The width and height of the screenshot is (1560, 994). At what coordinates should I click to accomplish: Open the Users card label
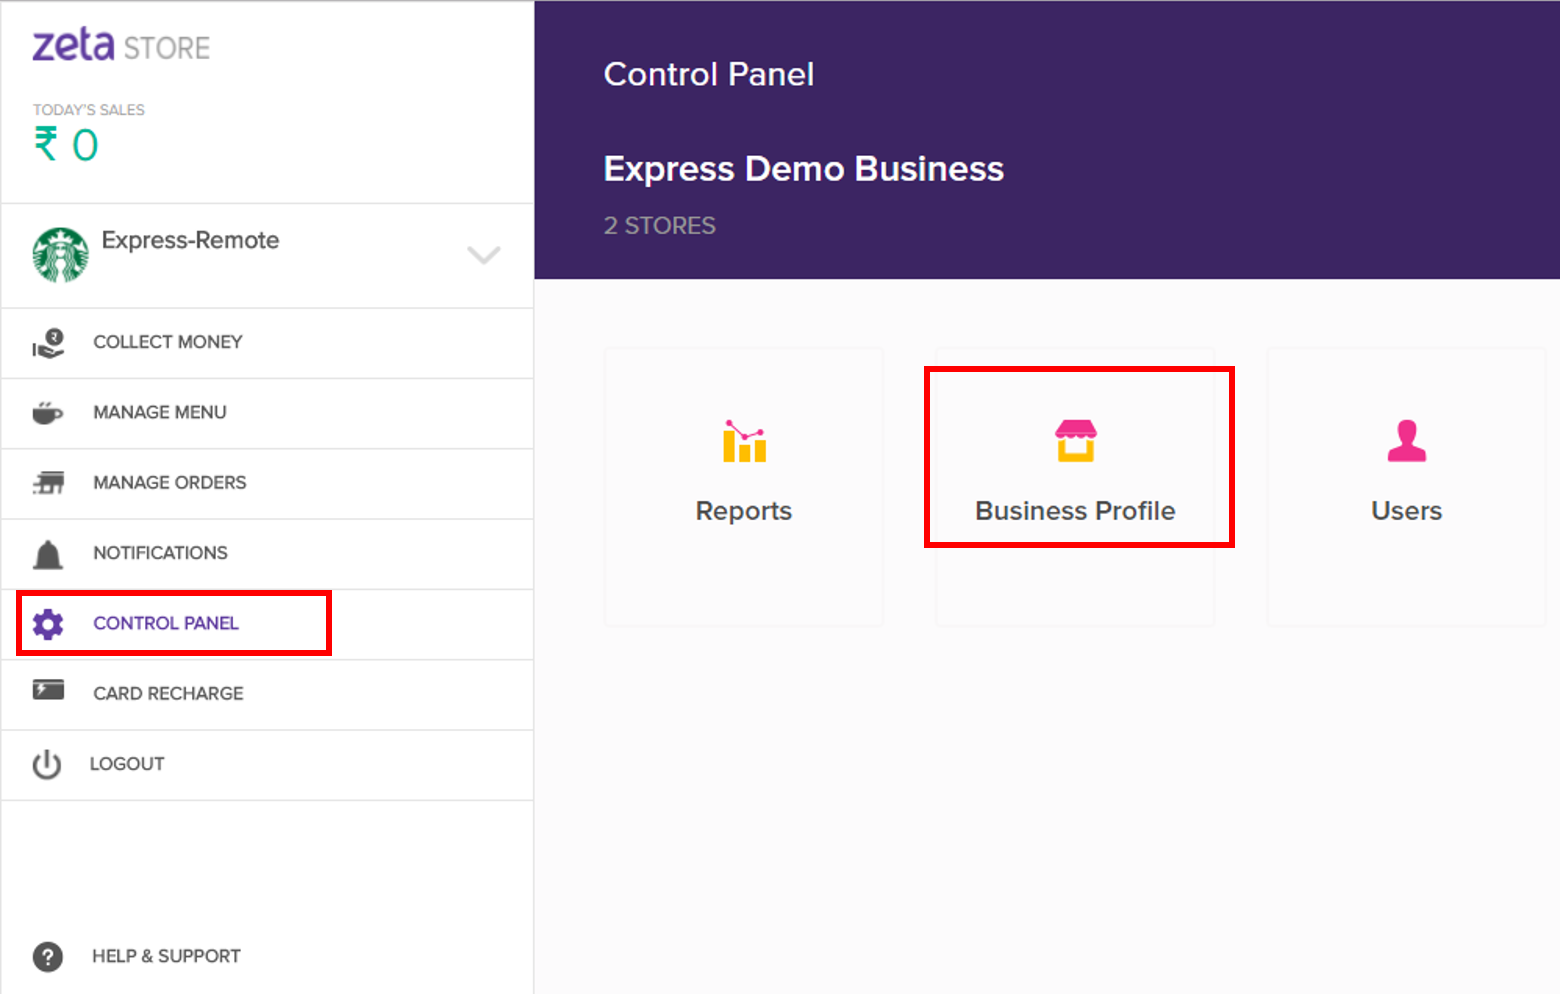[x=1407, y=511]
